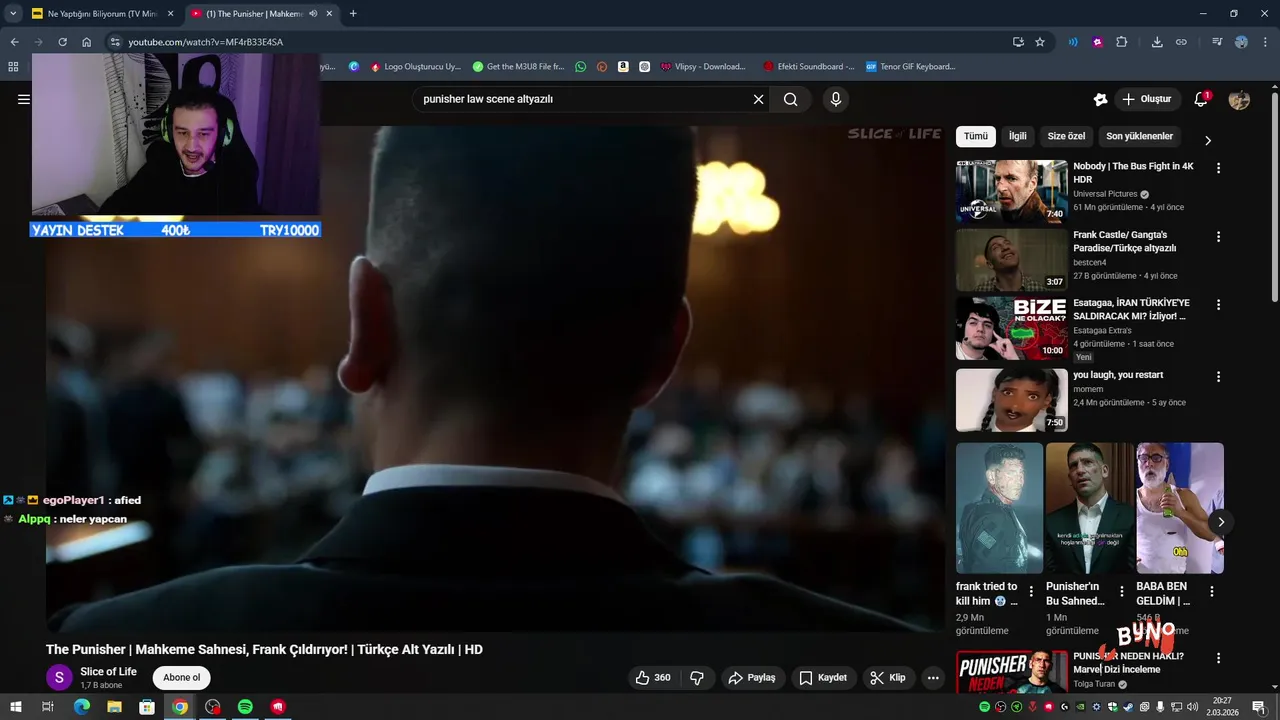Open the YouTube account avatar menu
Viewport: 1280px width, 720px height.
coord(1239,99)
